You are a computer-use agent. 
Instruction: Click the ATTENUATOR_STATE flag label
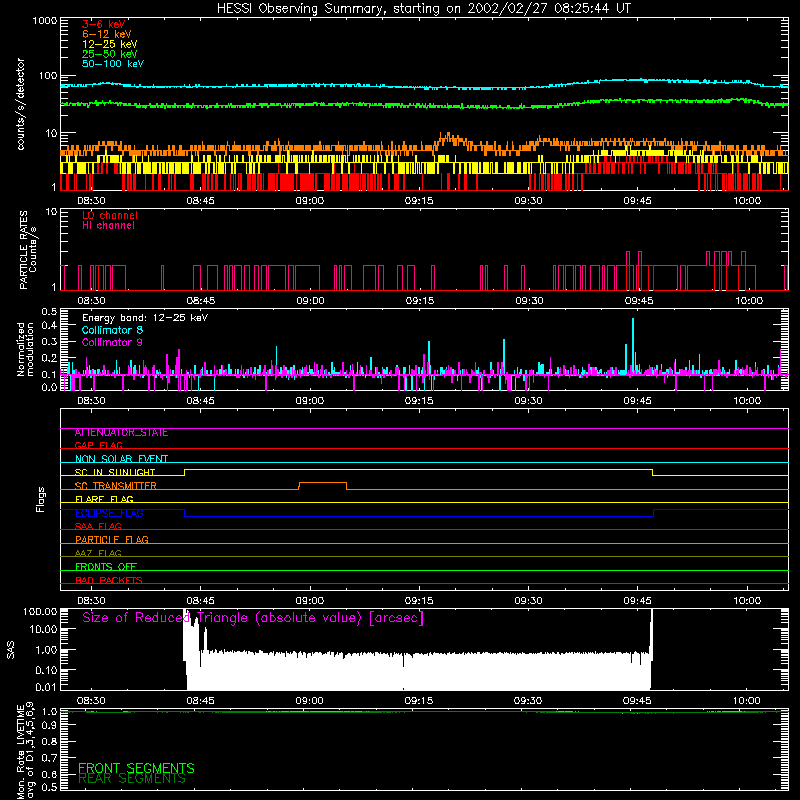pos(121,433)
